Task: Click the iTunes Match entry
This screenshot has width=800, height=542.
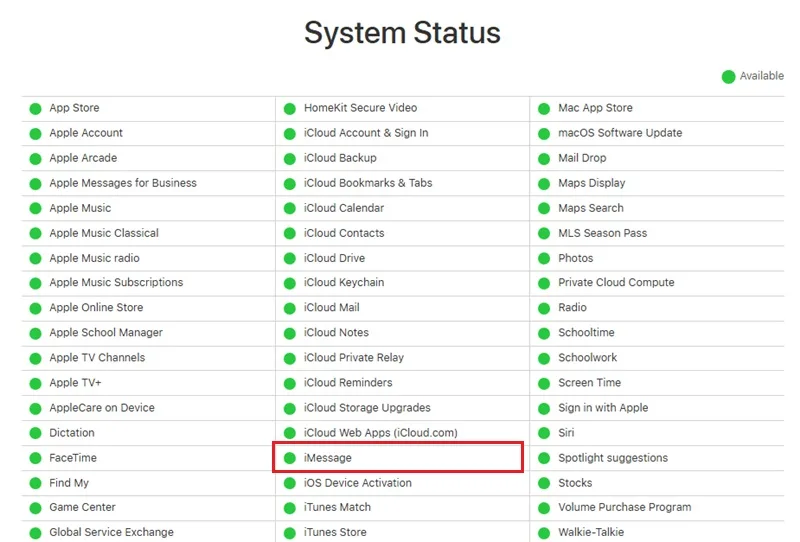Action: coord(338,507)
